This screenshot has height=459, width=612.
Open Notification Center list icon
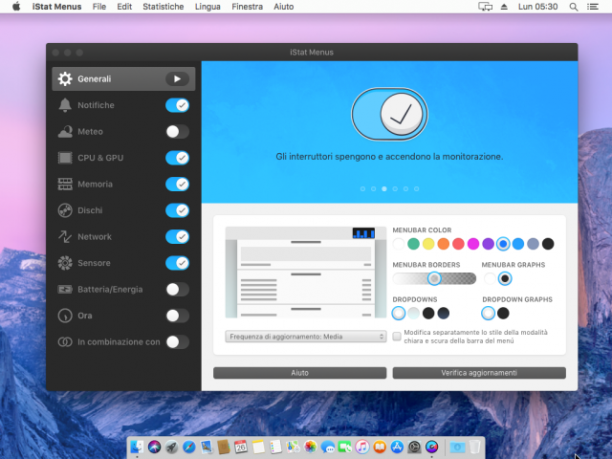click(x=592, y=7)
